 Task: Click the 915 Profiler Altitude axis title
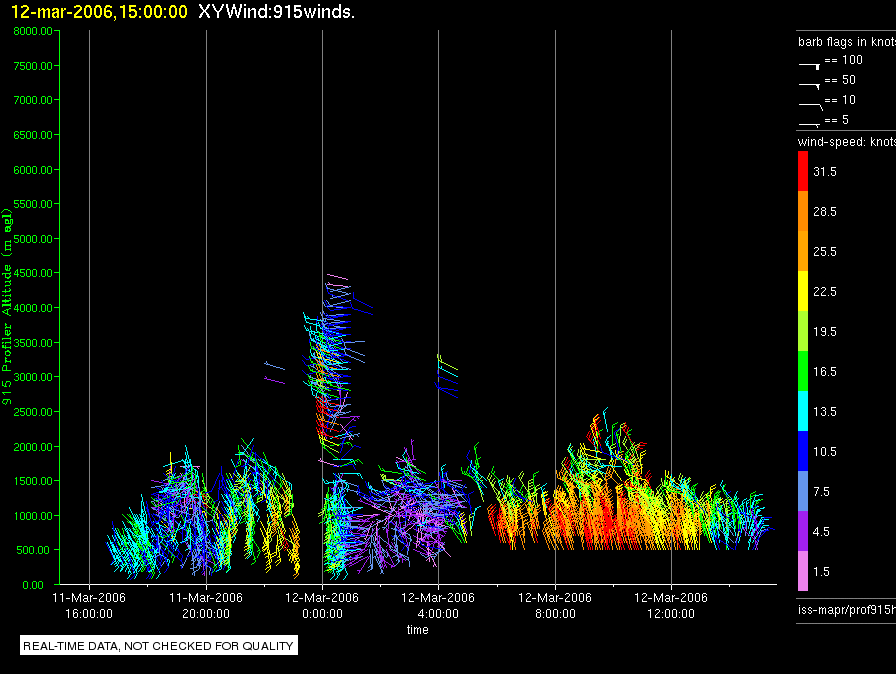[x=7, y=307]
